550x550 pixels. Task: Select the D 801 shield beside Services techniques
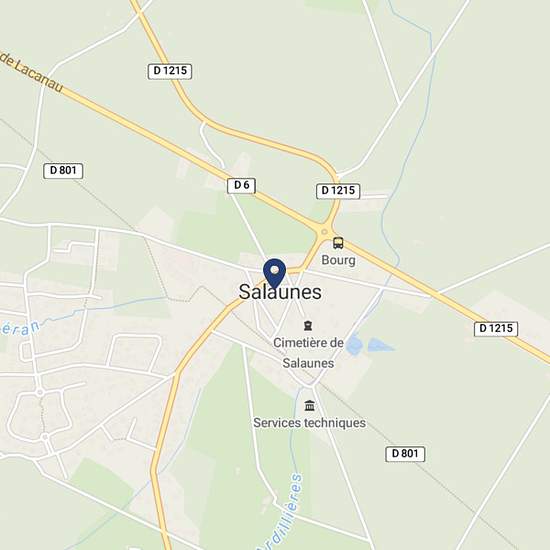(405, 454)
